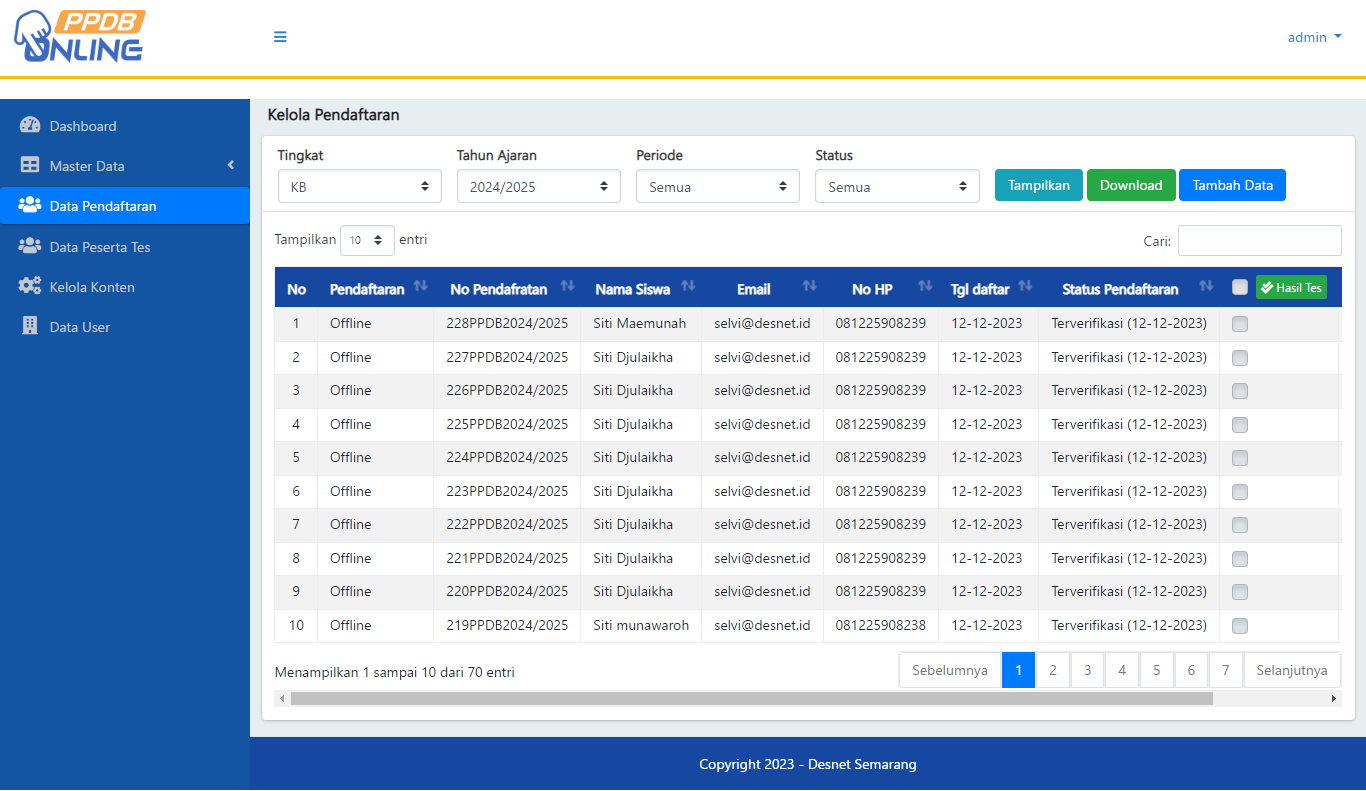The height and width of the screenshot is (791, 1366).
Task: Click the Kelola Konten gears icon
Action: pyautogui.click(x=30, y=287)
